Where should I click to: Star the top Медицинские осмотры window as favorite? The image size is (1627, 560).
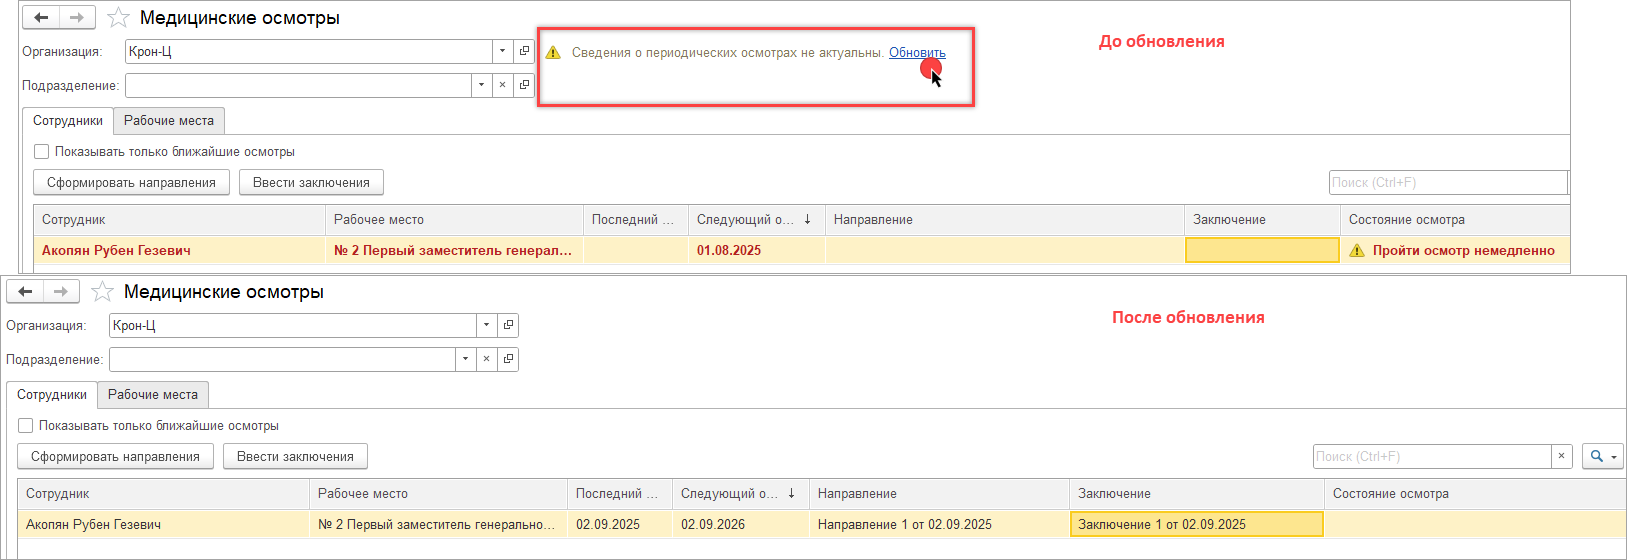click(x=118, y=18)
